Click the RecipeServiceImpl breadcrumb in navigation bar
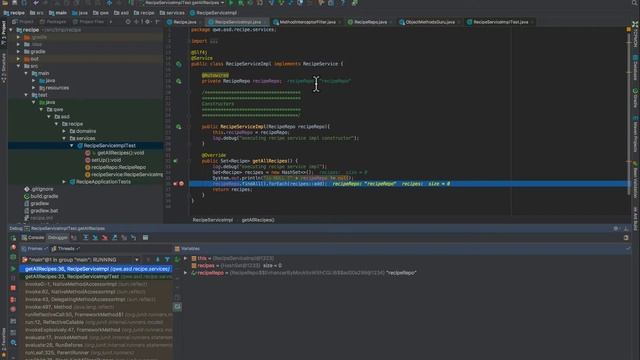This screenshot has height=360, width=640. click(213, 13)
